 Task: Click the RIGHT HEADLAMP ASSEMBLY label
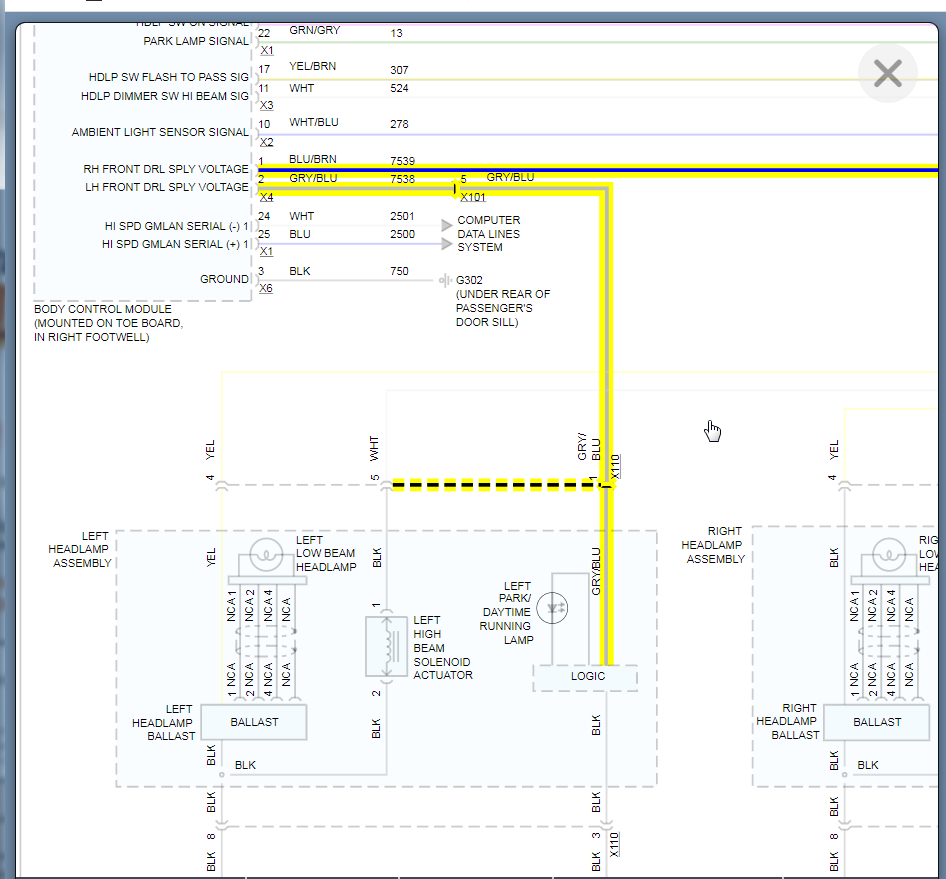pos(713,545)
